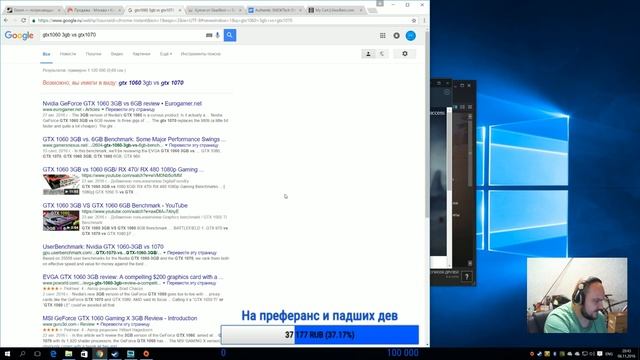Open Google notifications icon
The width and height of the screenshot is (640, 360).
pos(396,36)
